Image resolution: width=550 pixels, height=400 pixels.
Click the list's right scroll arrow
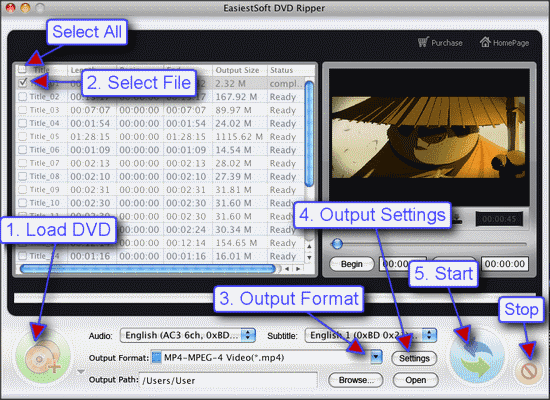pos(298,269)
